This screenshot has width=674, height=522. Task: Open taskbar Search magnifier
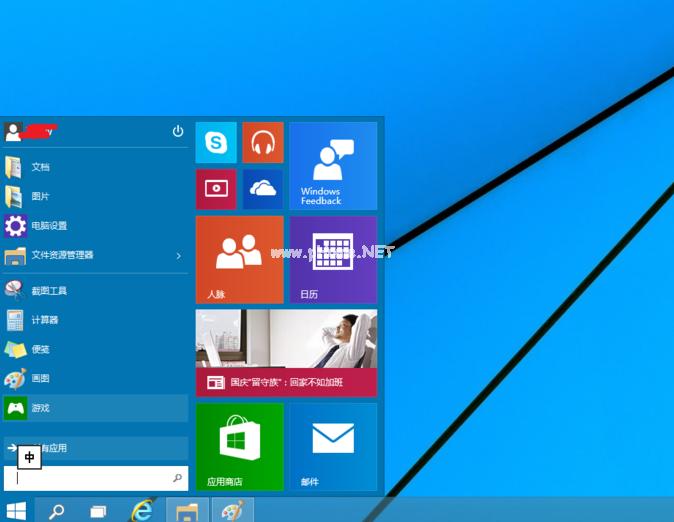click(56, 511)
